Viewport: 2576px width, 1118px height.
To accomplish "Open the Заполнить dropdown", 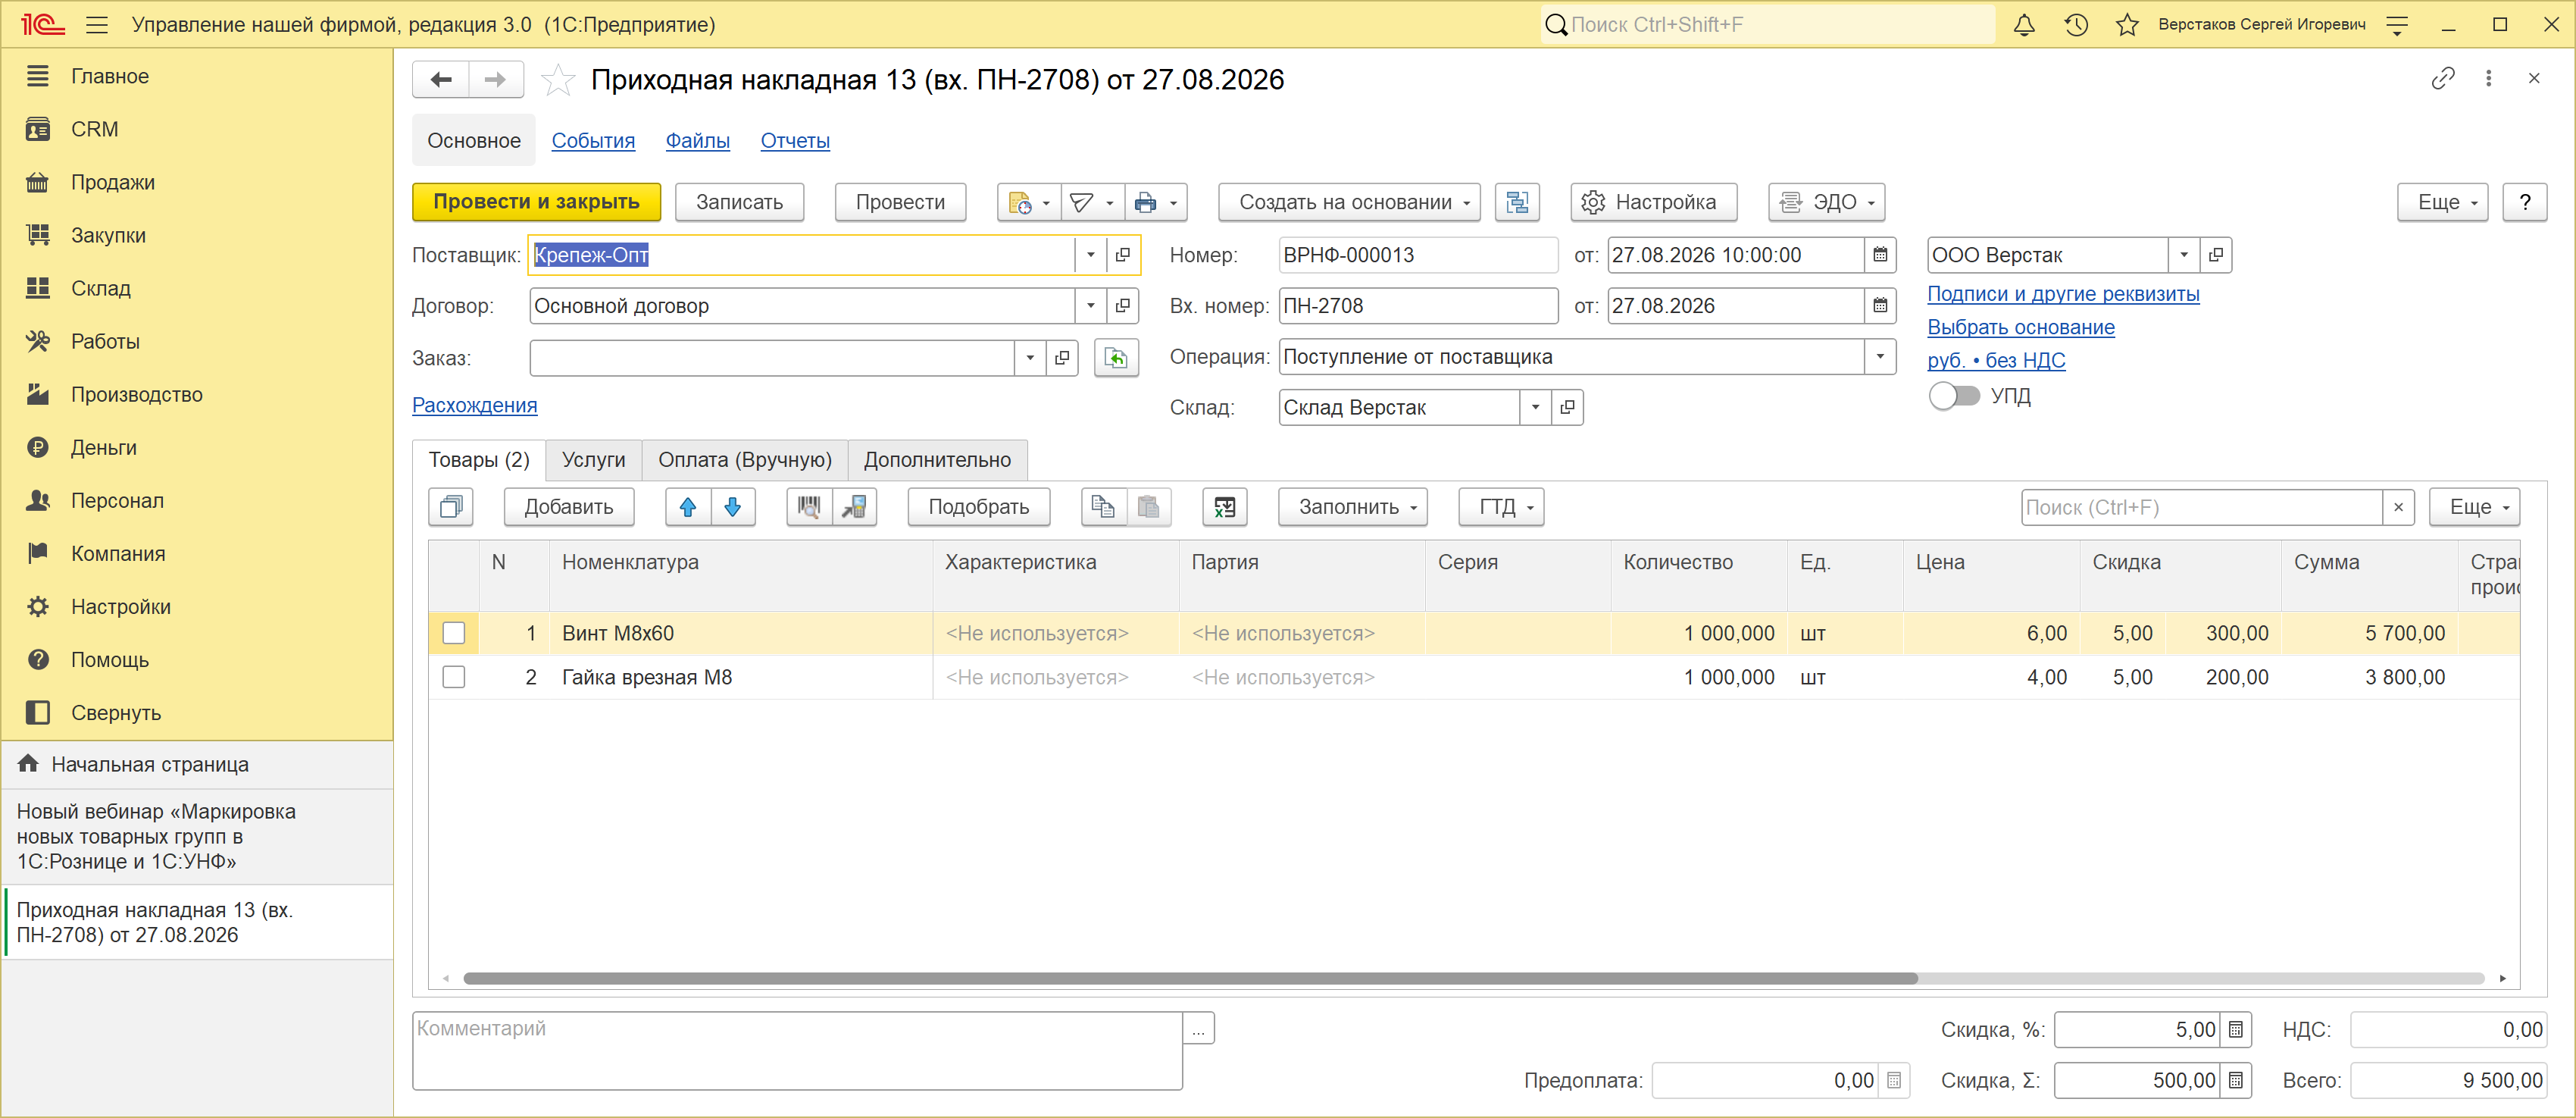I will [x=1352, y=507].
